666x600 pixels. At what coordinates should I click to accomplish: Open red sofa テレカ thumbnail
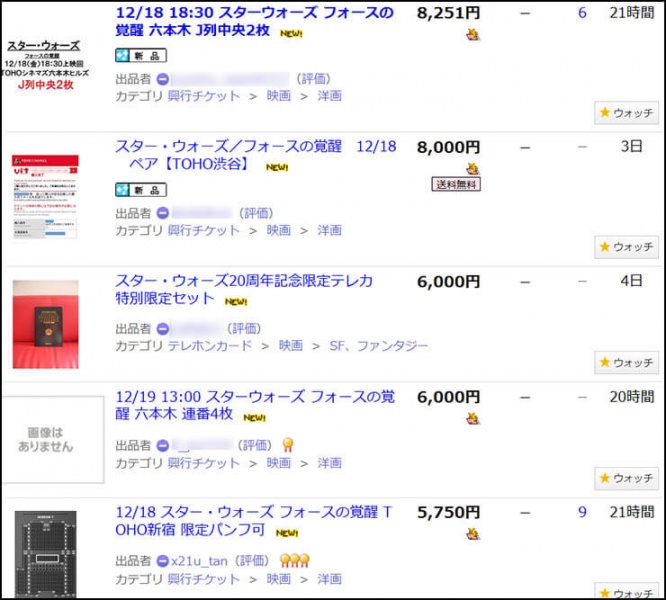tap(45, 324)
